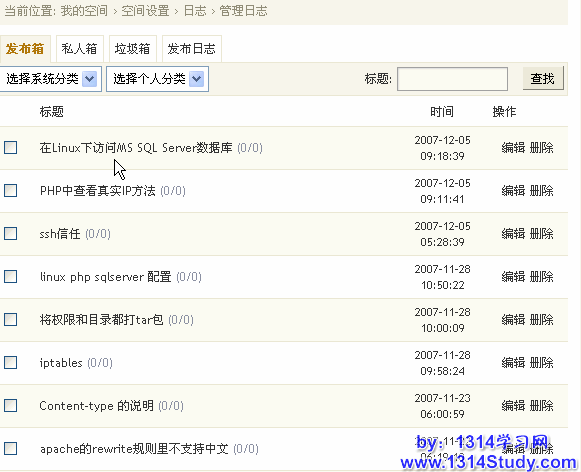
Task: Edit the iptables post
Action: (513, 363)
